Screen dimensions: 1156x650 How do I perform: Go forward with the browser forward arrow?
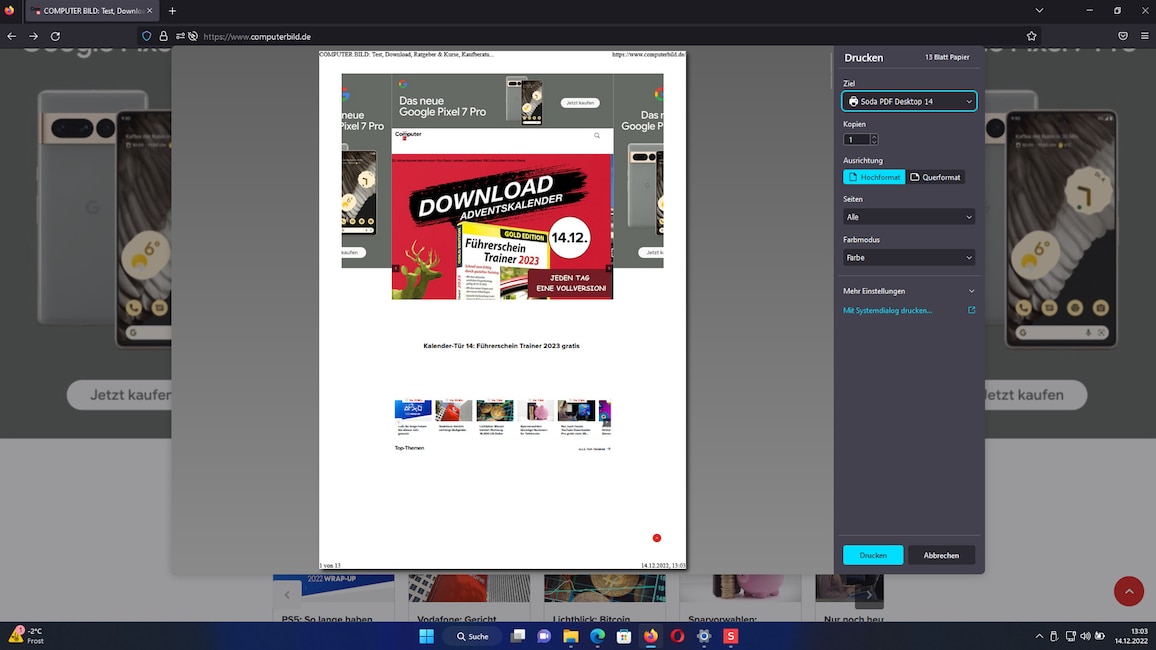point(33,36)
